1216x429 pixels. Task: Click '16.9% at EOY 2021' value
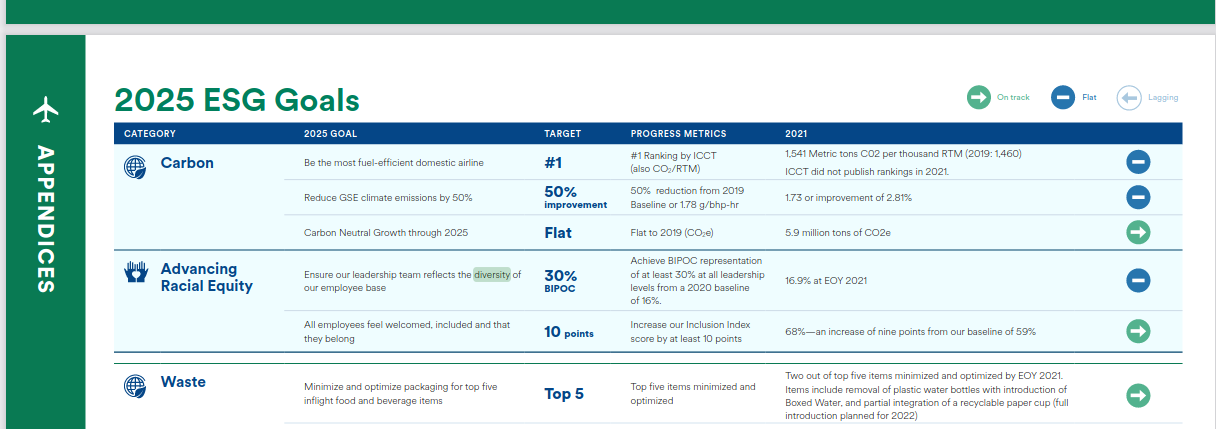825,281
